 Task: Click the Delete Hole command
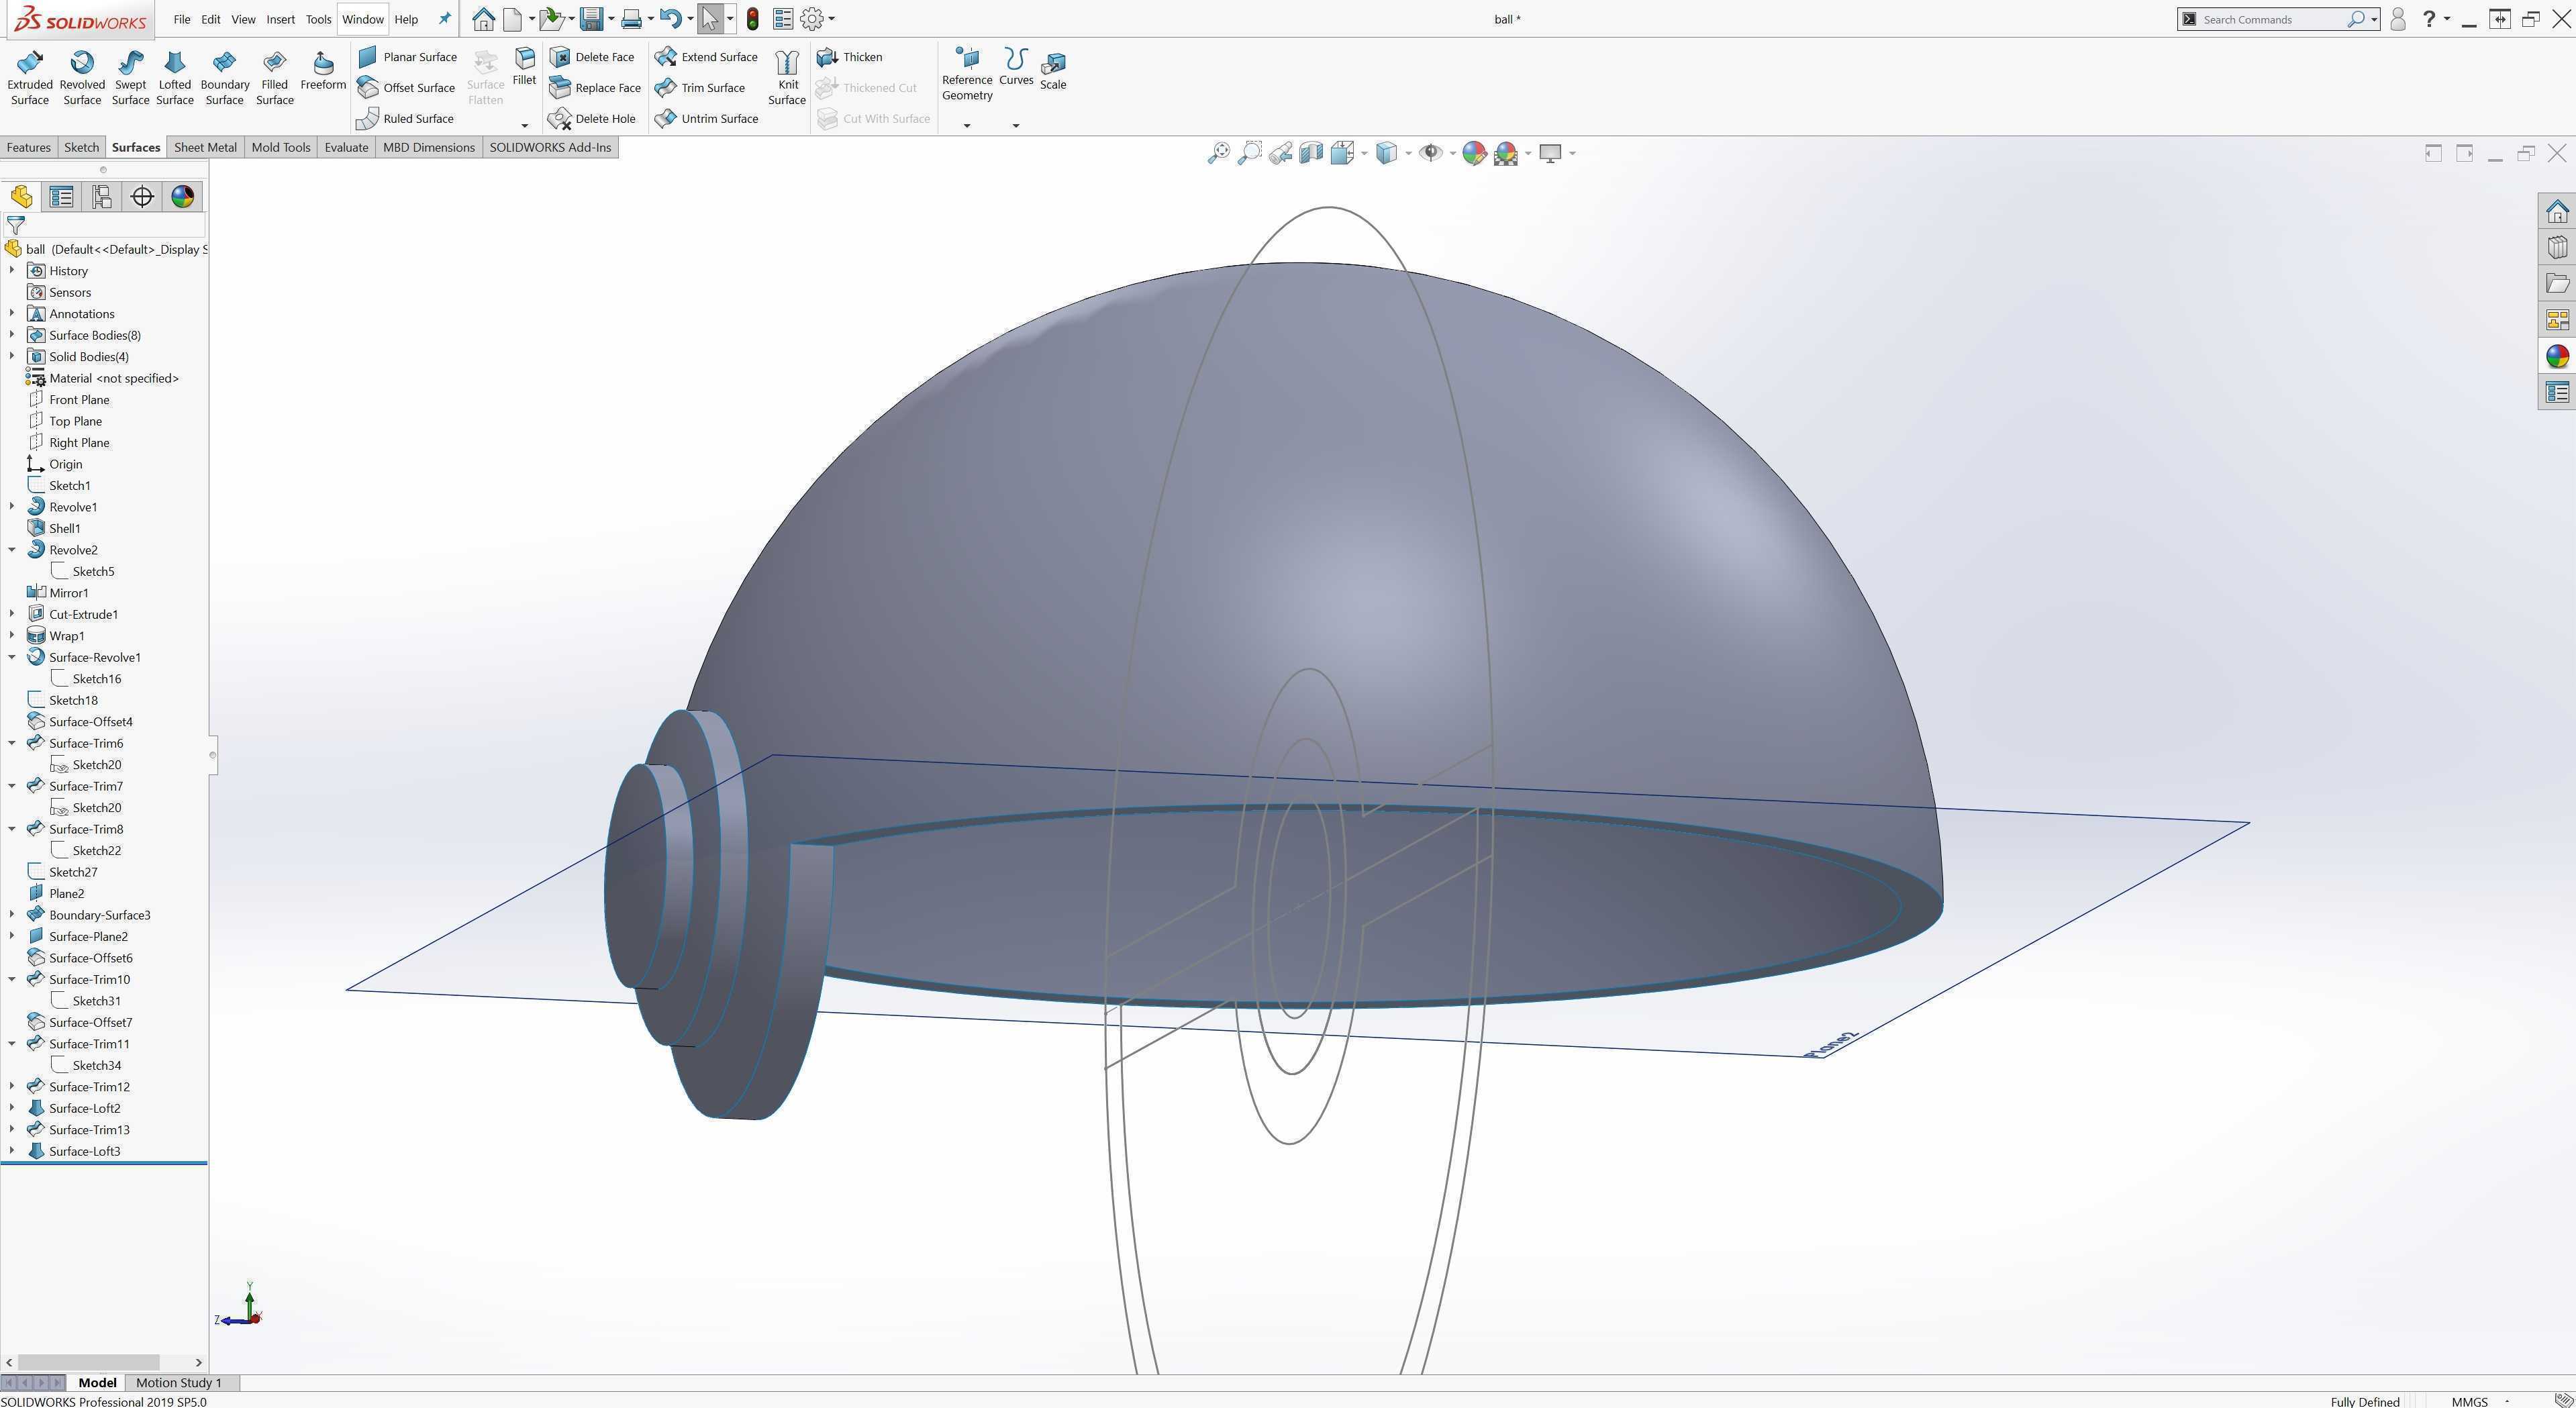point(593,119)
